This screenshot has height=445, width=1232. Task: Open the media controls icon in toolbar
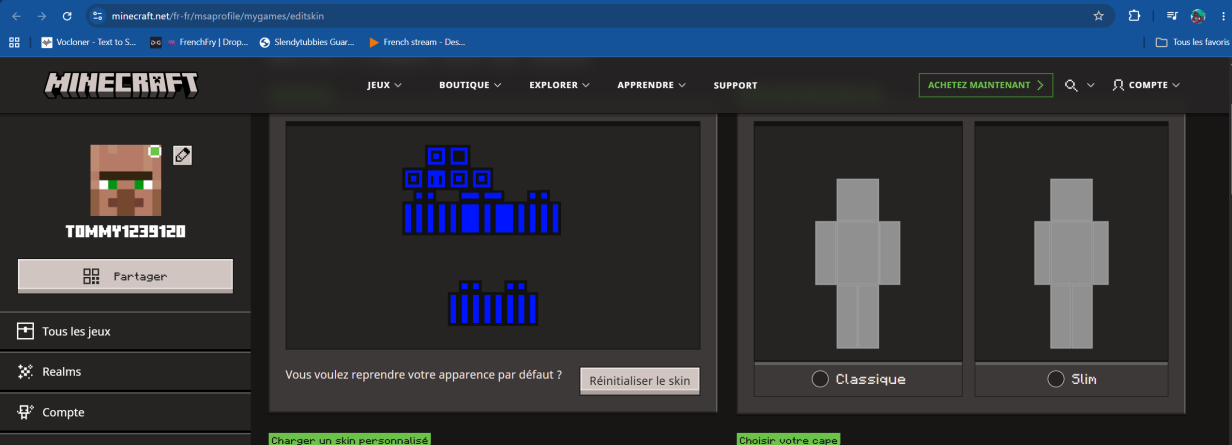click(1172, 16)
